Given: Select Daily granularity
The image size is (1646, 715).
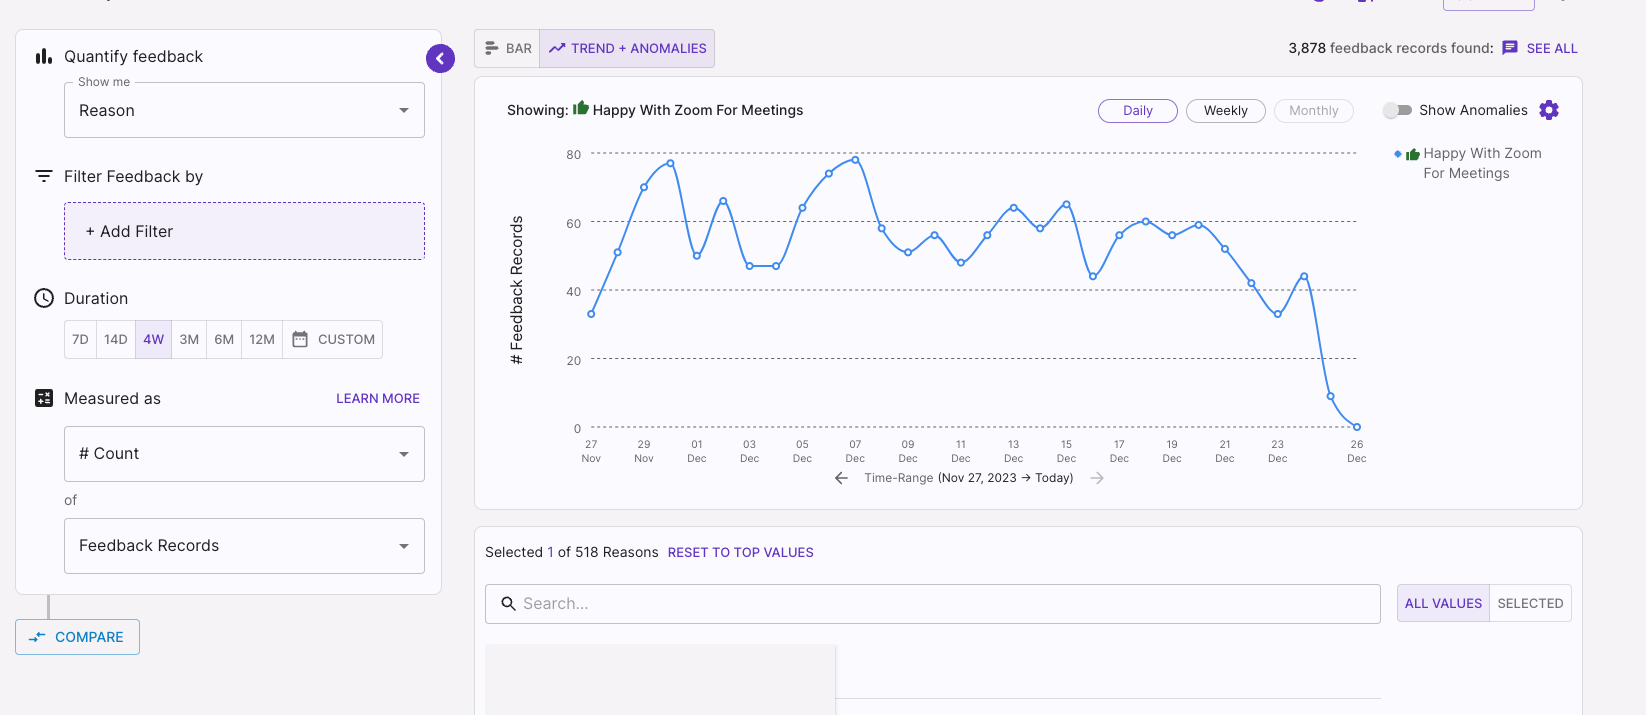Looking at the screenshot, I should click(x=1138, y=111).
